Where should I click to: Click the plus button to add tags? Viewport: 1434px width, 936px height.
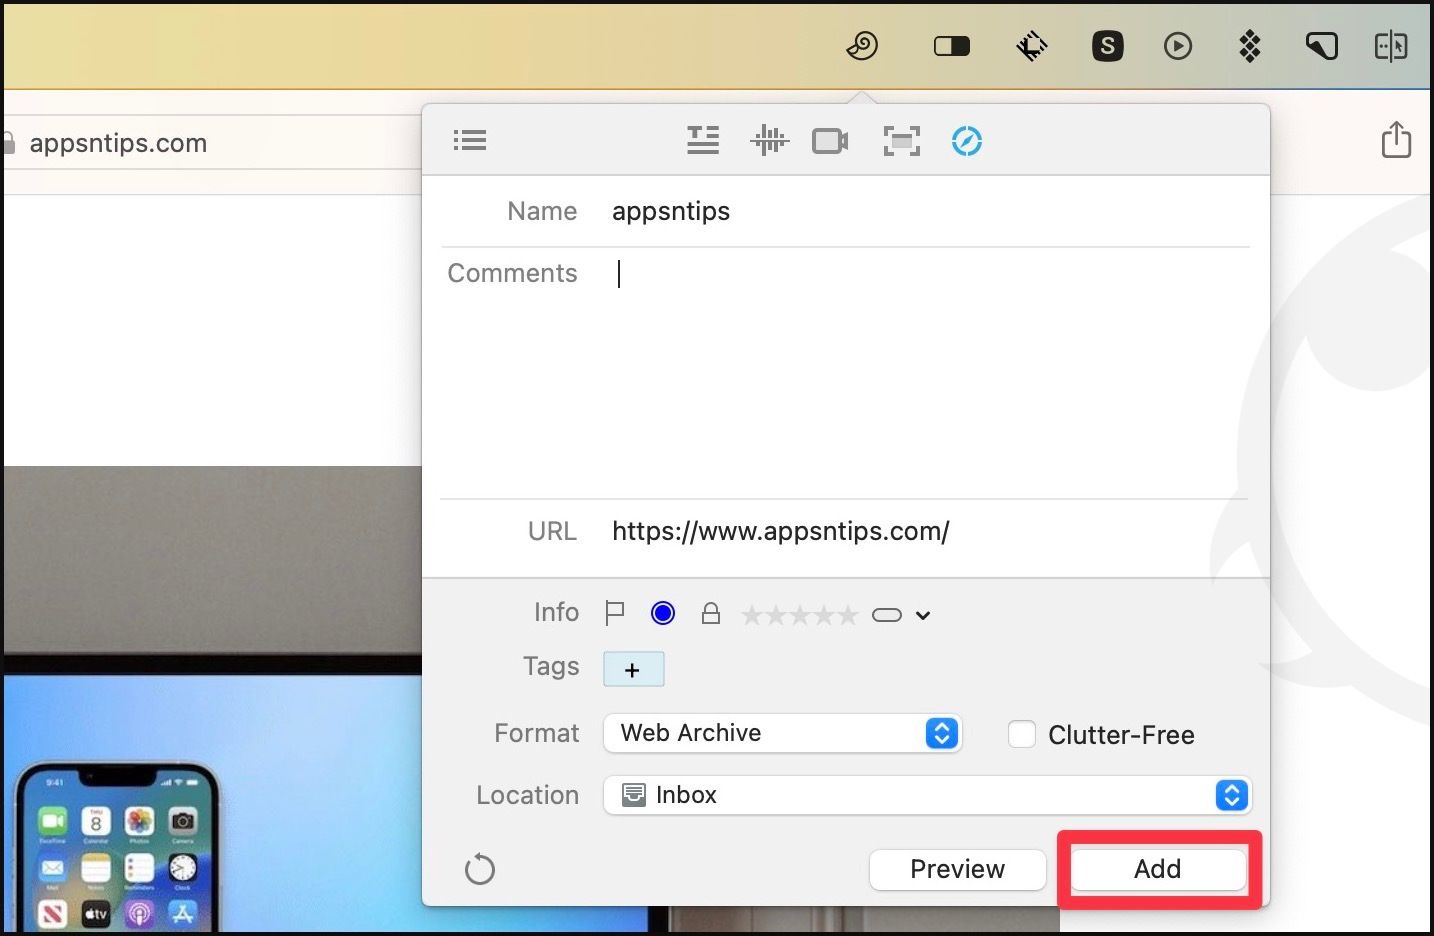tap(633, 670)
